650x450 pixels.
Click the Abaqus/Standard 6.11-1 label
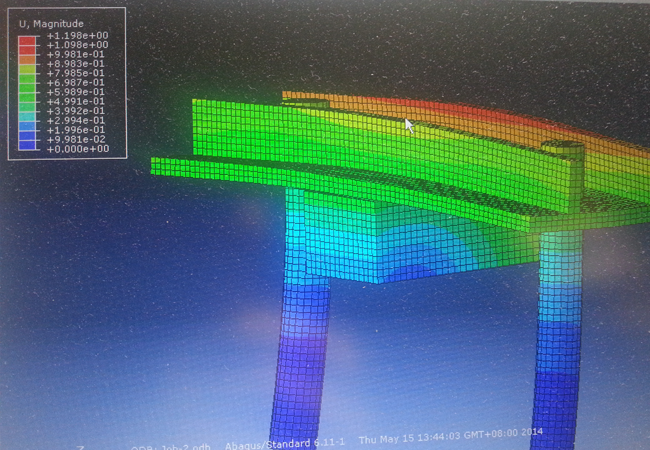285,444
